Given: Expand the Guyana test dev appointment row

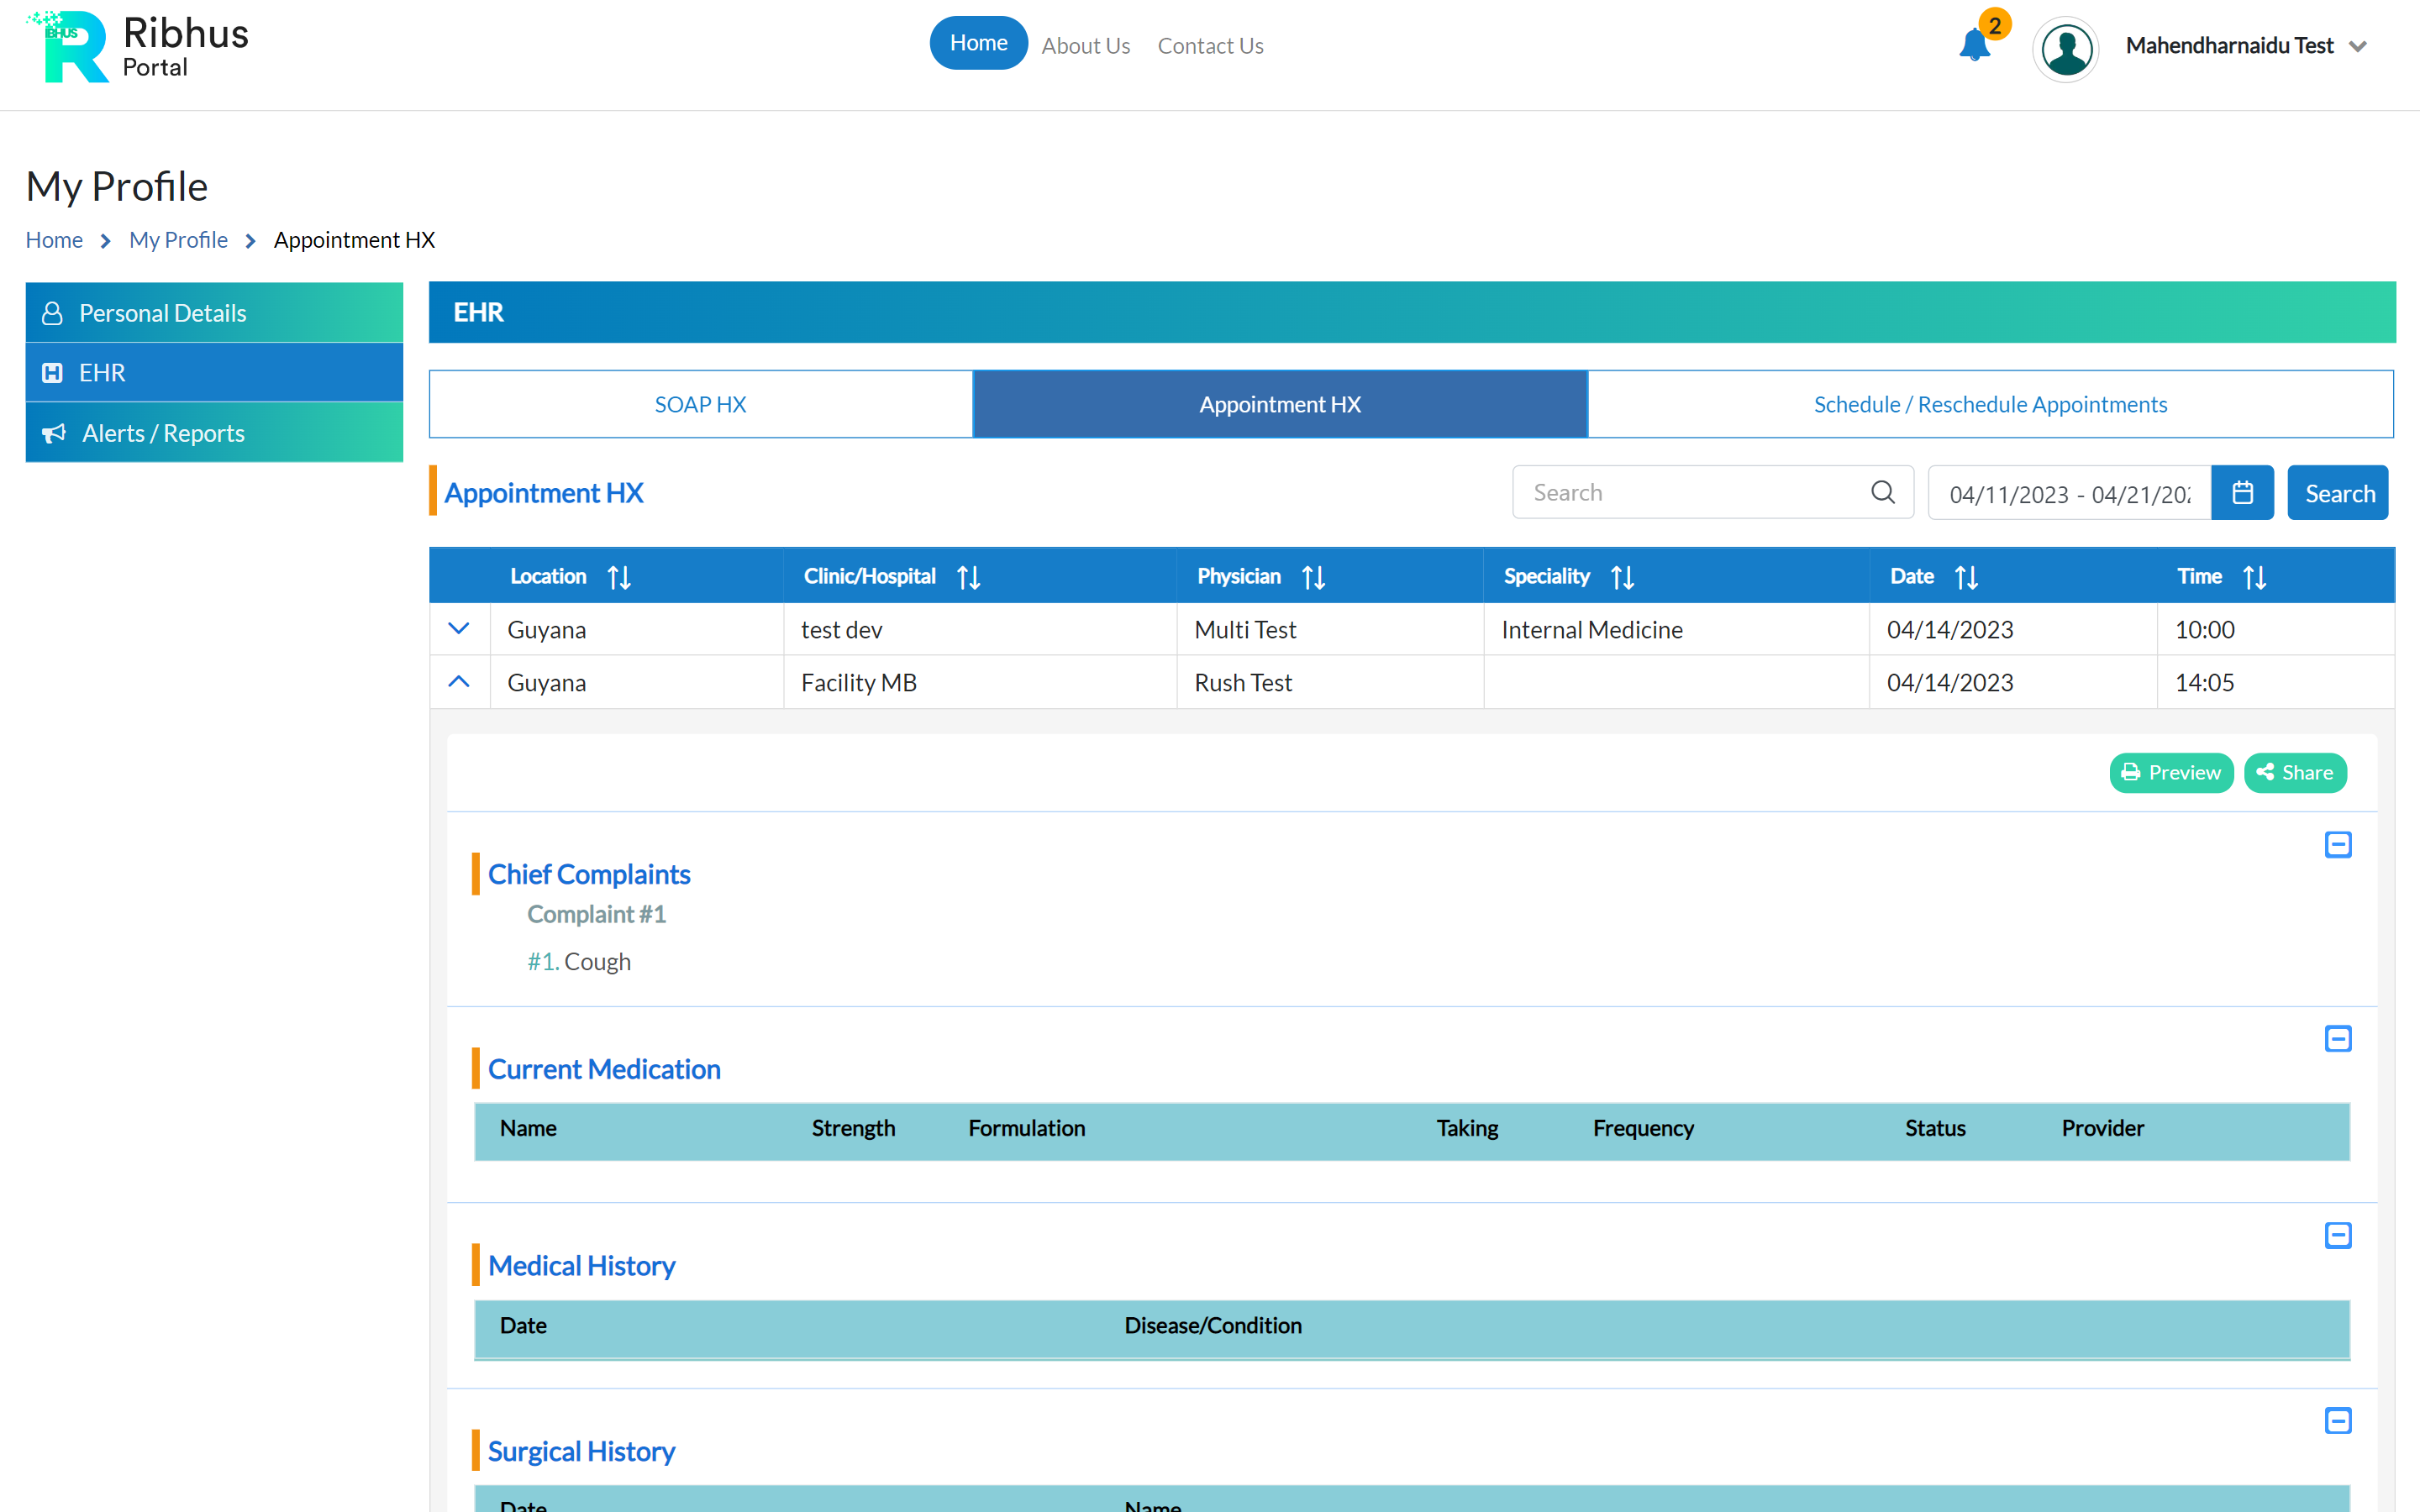Looking at the screenshot, I should pyautogui.click(x=459, y=629).
